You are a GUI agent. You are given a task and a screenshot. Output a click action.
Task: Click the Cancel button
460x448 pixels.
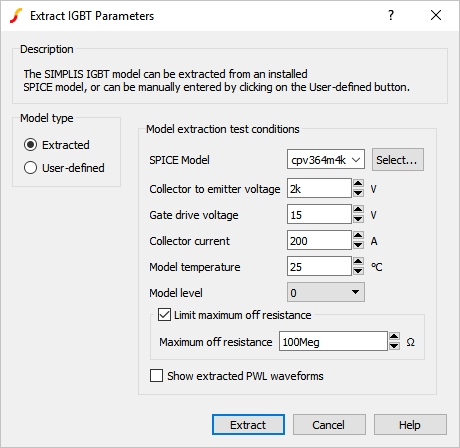329,425
